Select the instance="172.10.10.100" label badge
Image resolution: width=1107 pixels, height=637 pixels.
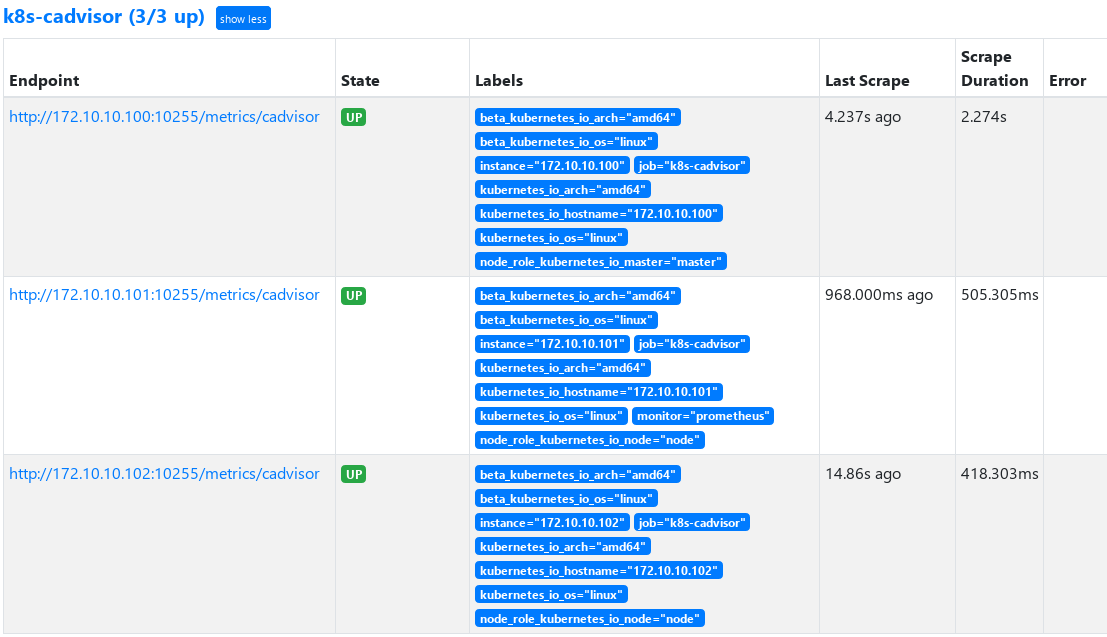pyautogui.click(x=552, y=165)
